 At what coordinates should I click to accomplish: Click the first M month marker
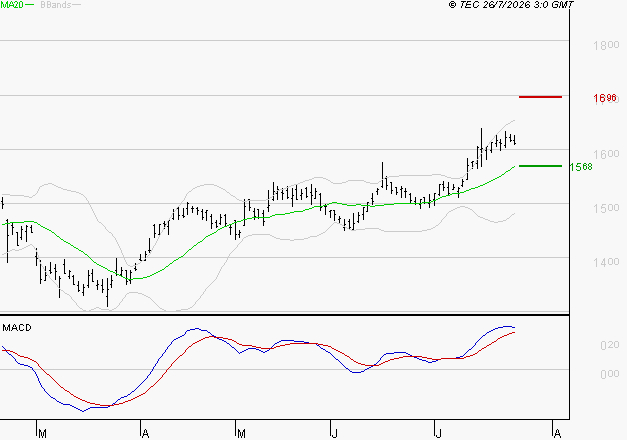tap(42, 433)
